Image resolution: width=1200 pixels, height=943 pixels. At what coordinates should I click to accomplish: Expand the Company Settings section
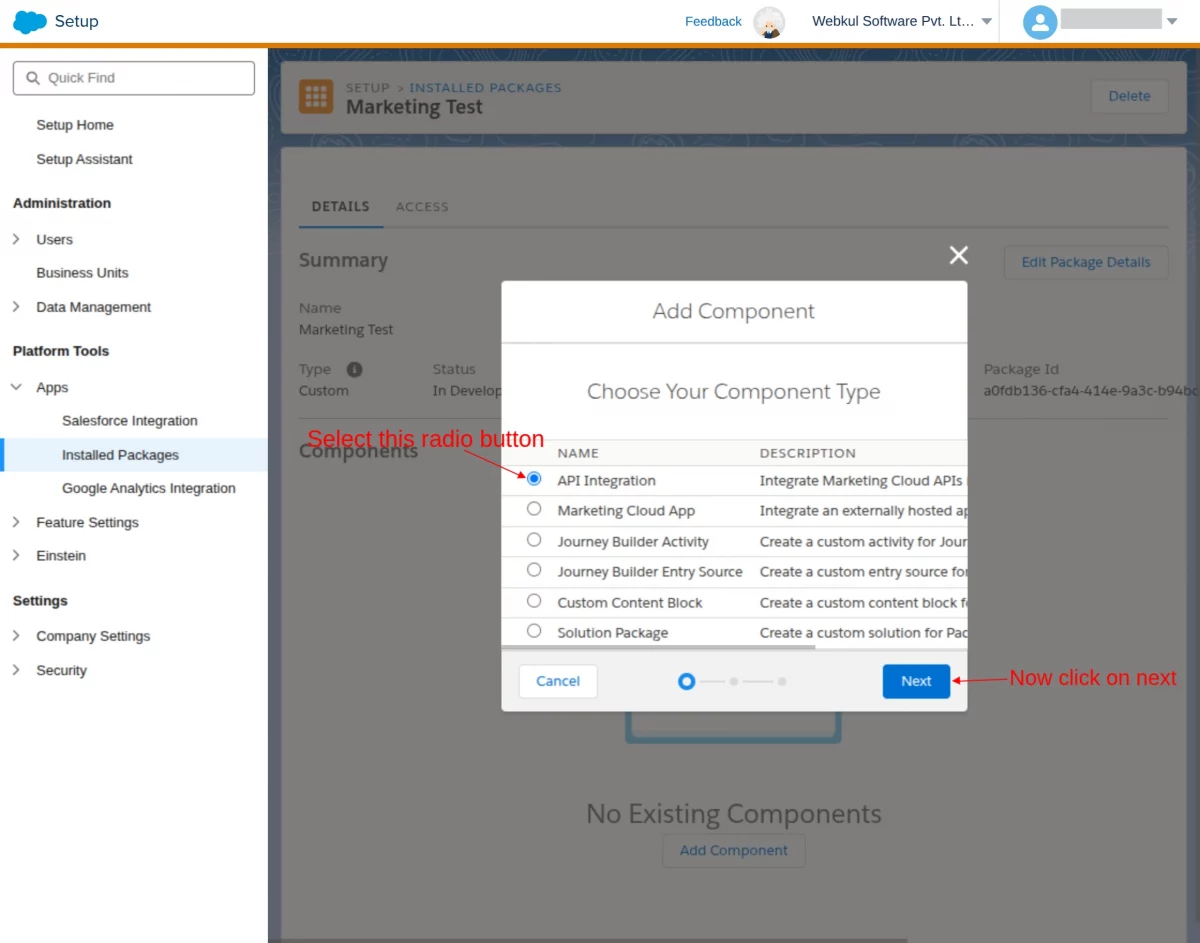tap(16, 636)
